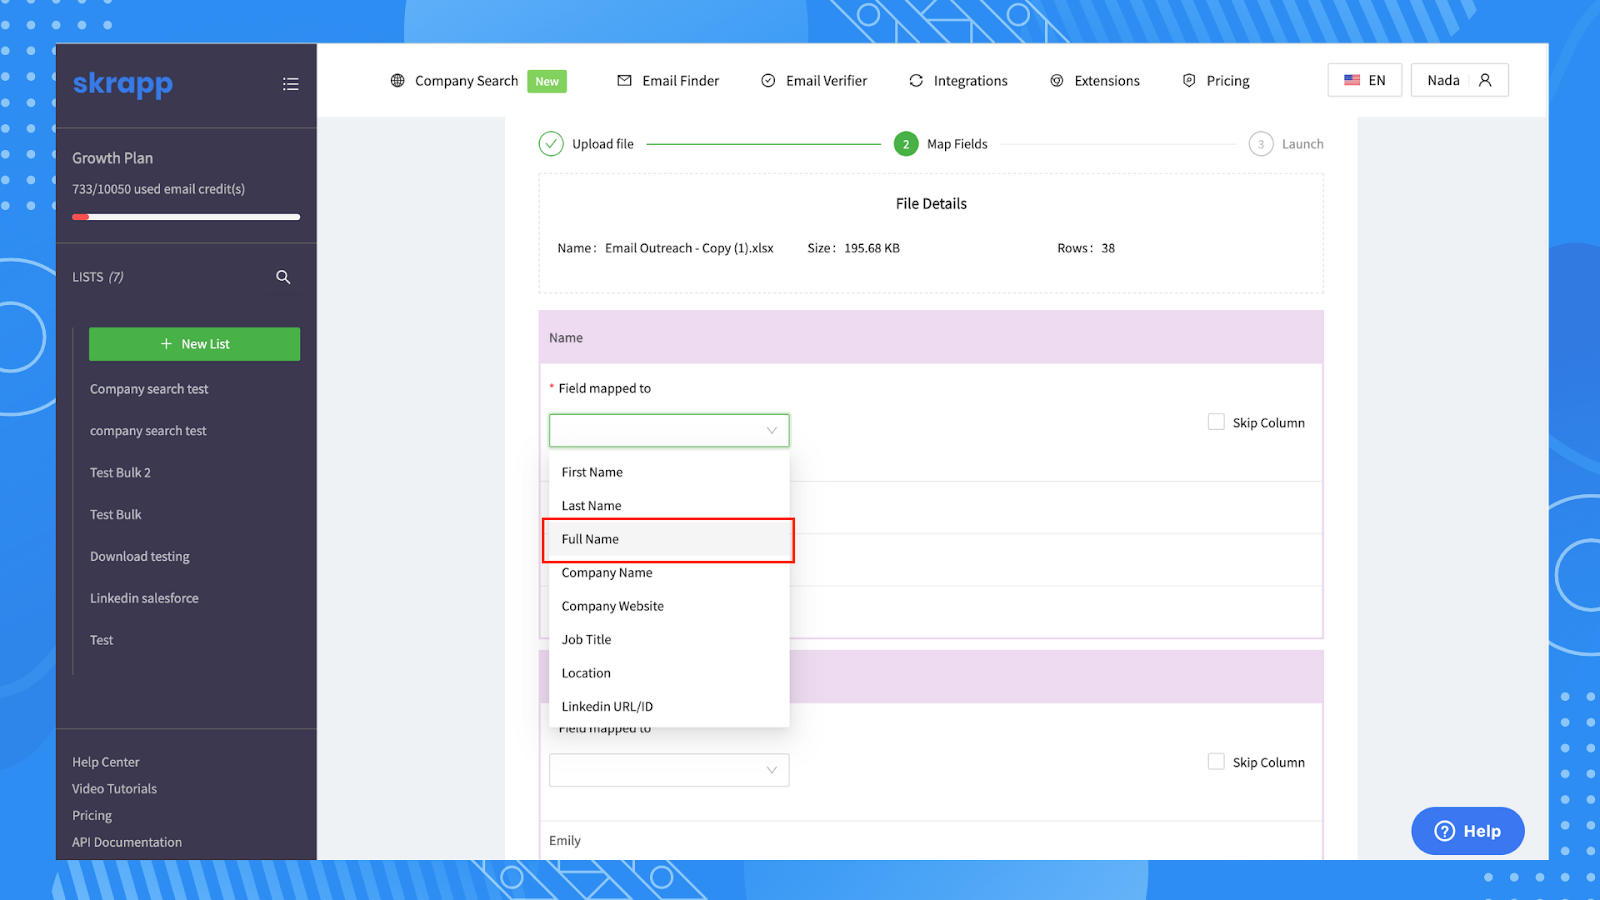Search lists with the magnifier icon

[x=283, y=277]
